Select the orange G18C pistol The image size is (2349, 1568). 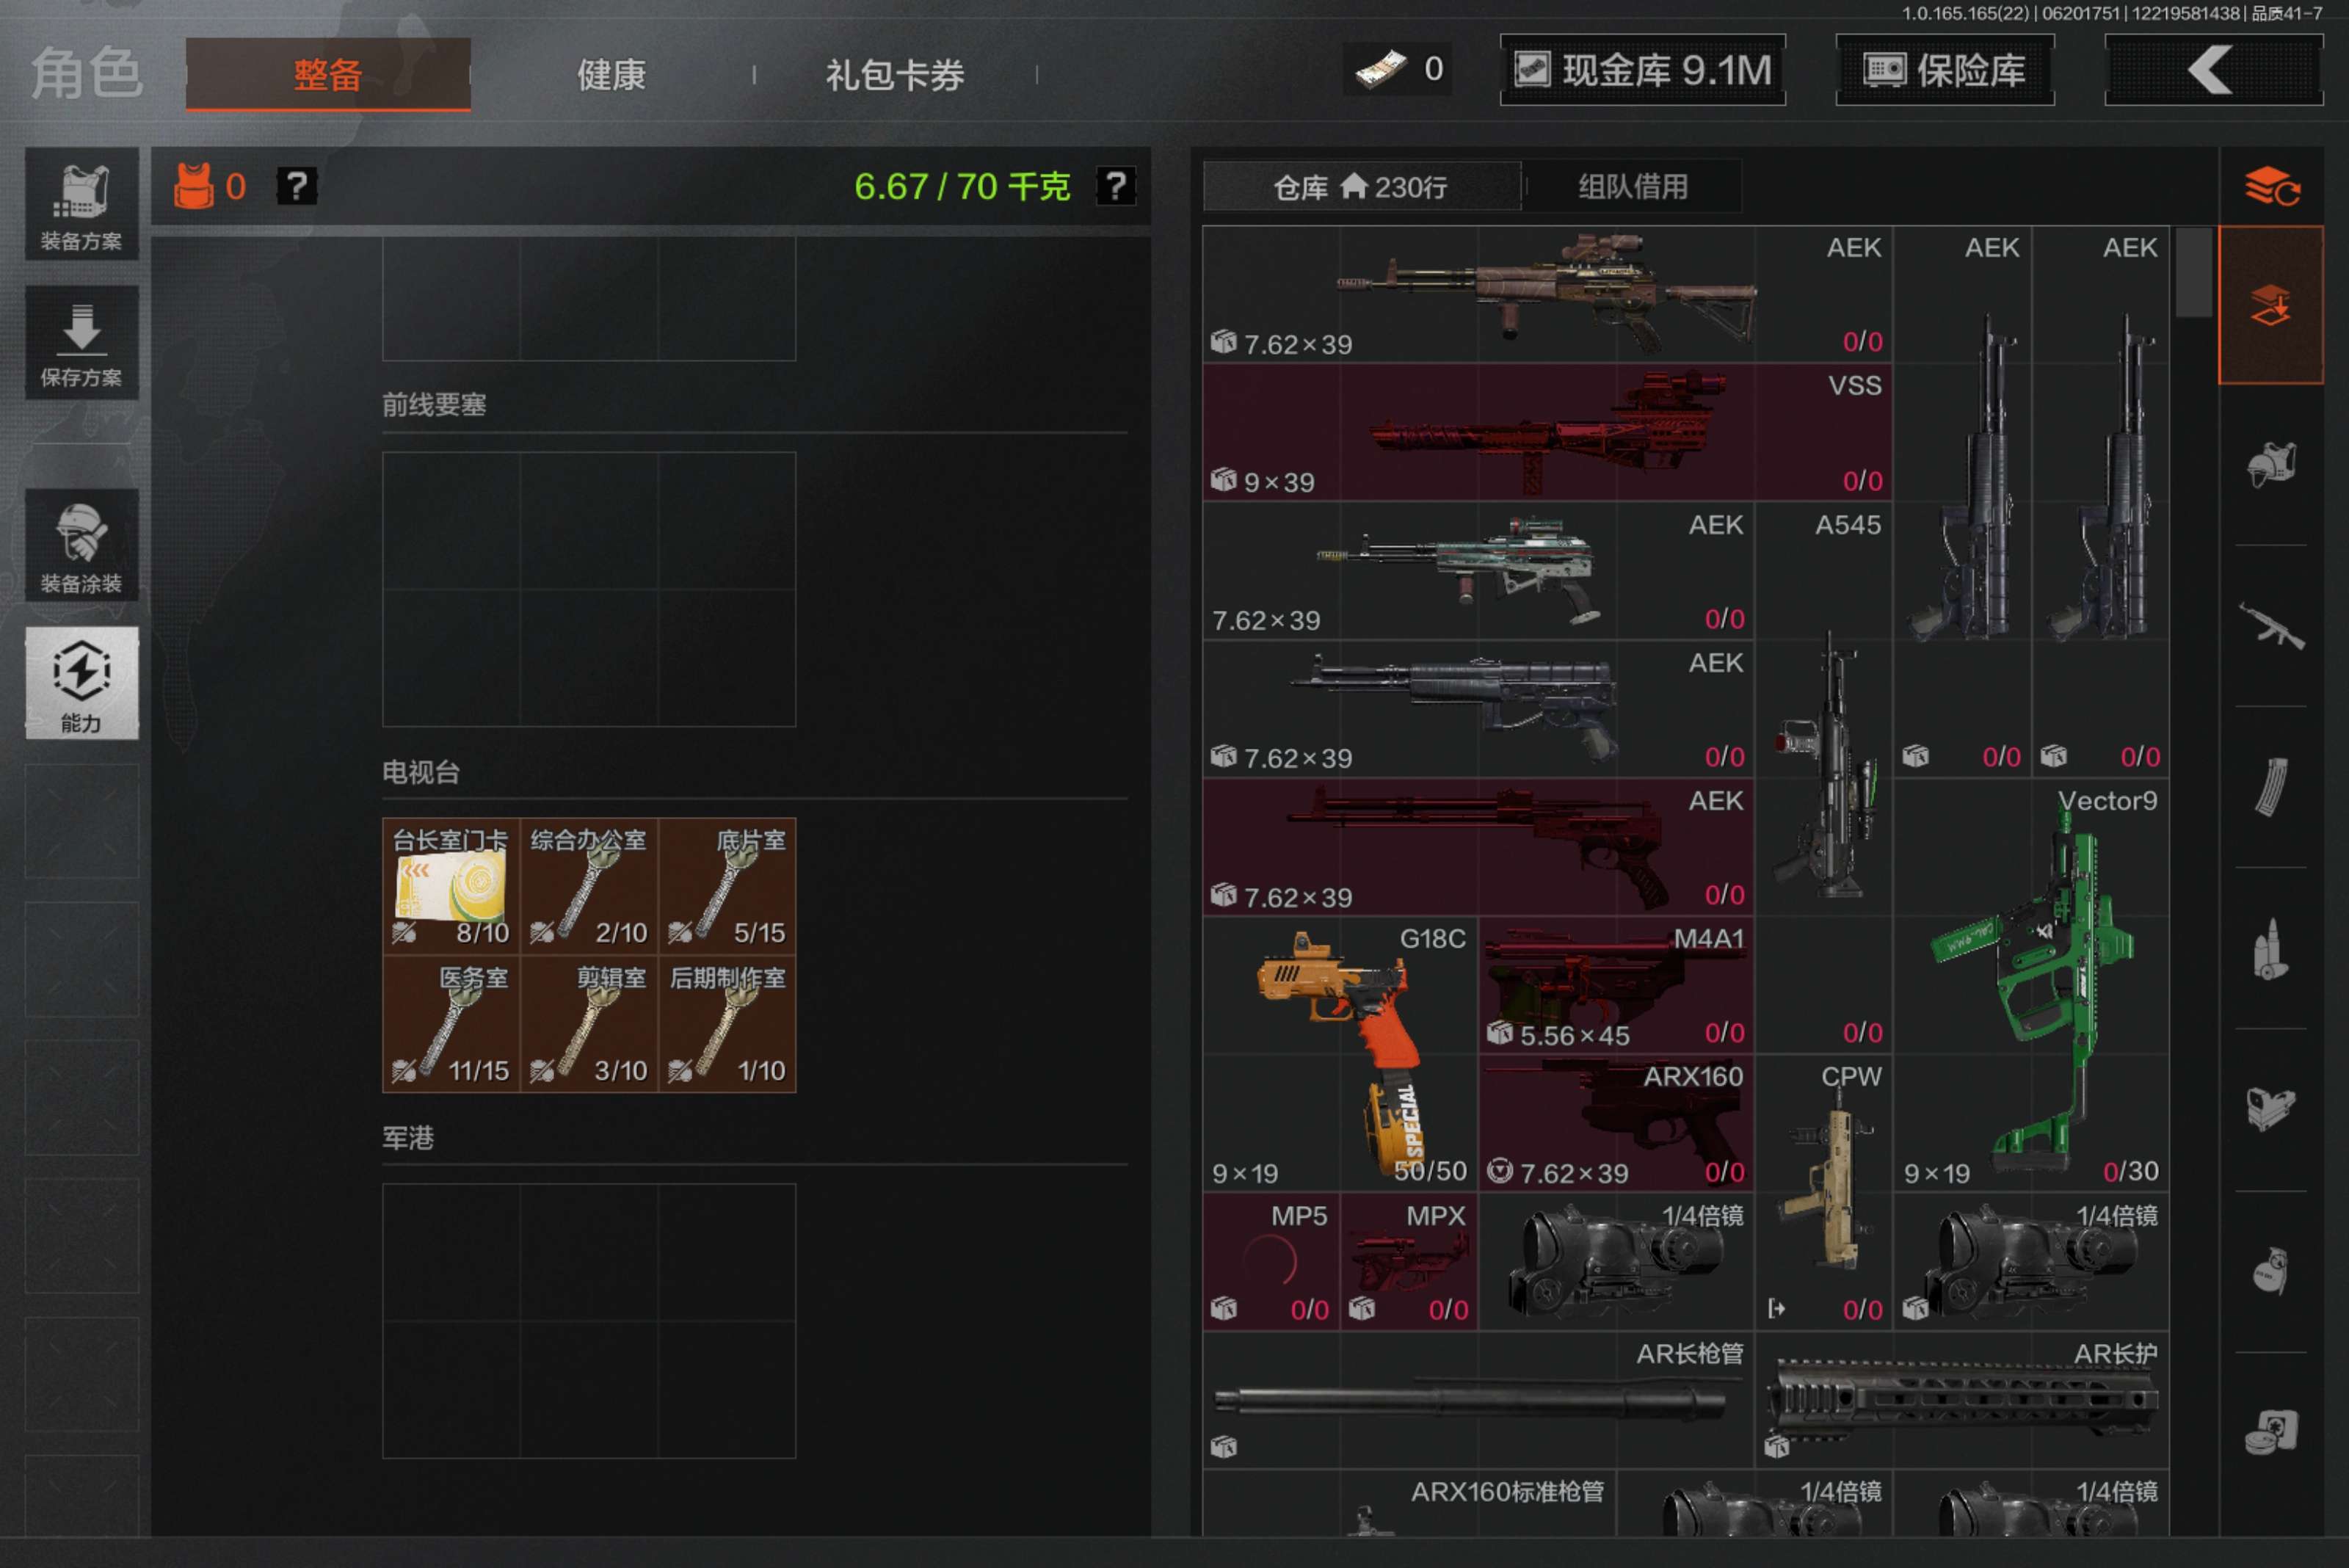[x=1340, y=1054]
